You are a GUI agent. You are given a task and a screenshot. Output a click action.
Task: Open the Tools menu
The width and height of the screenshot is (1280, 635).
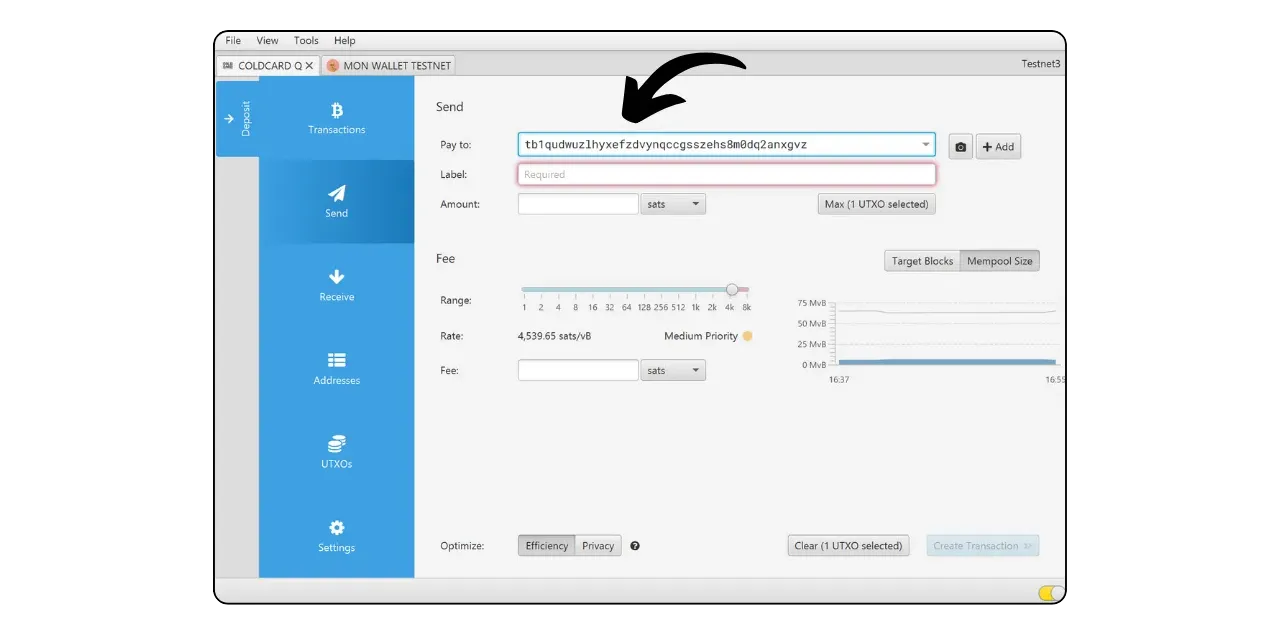click(x=306, y=41)
